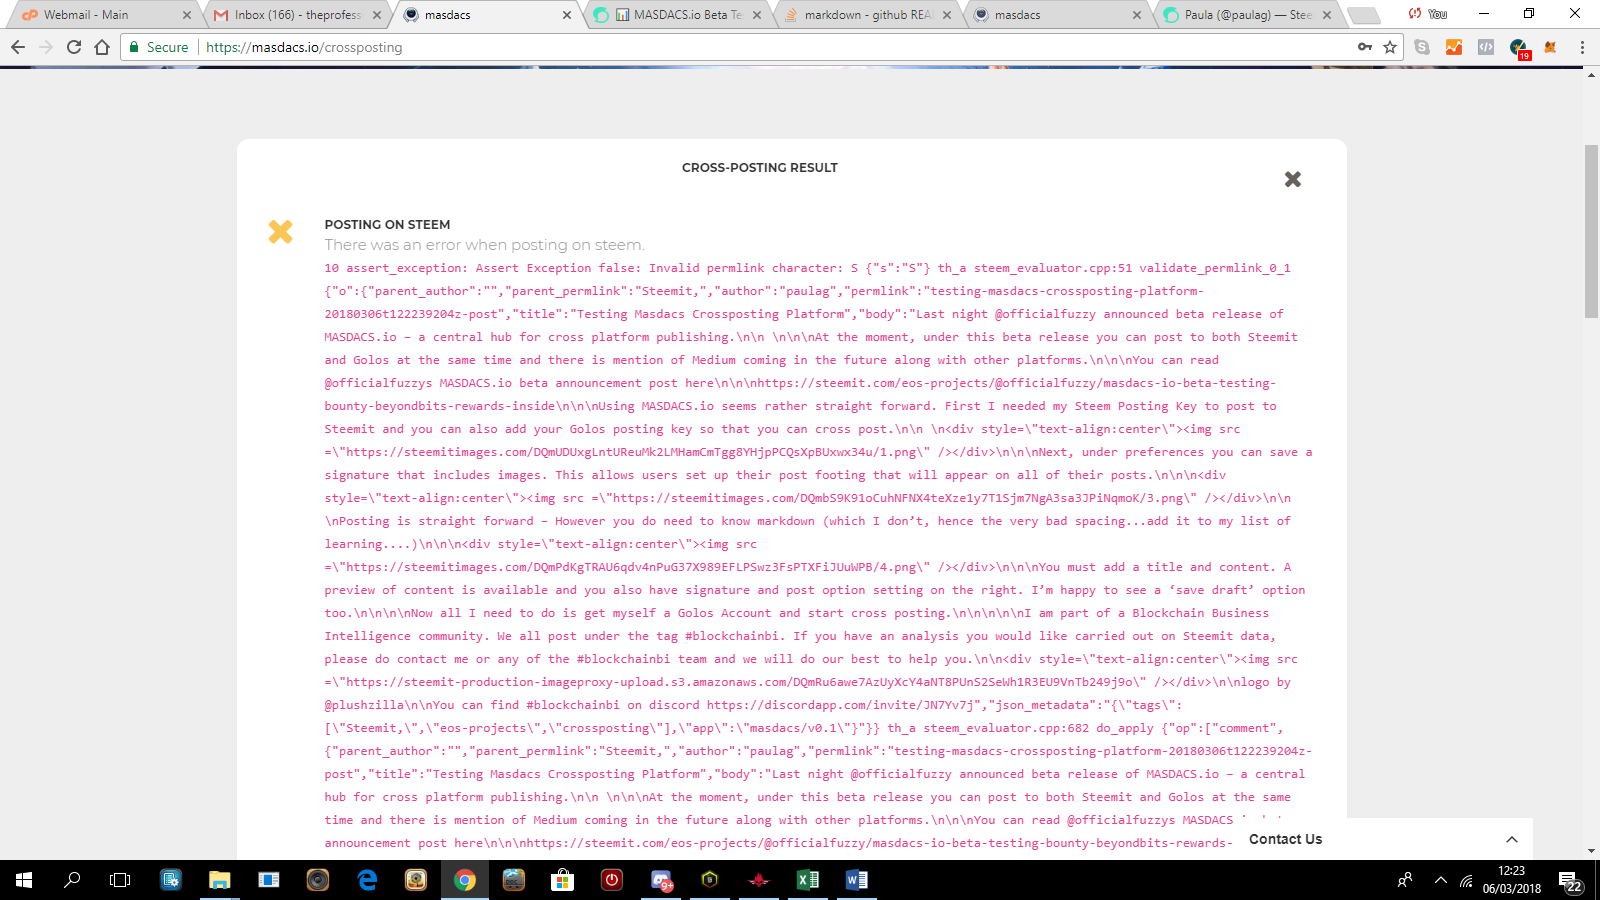This screenshot has width=1600, height=900.
Task: Open the Skype browser extension
Action: tap(1422, 47)
